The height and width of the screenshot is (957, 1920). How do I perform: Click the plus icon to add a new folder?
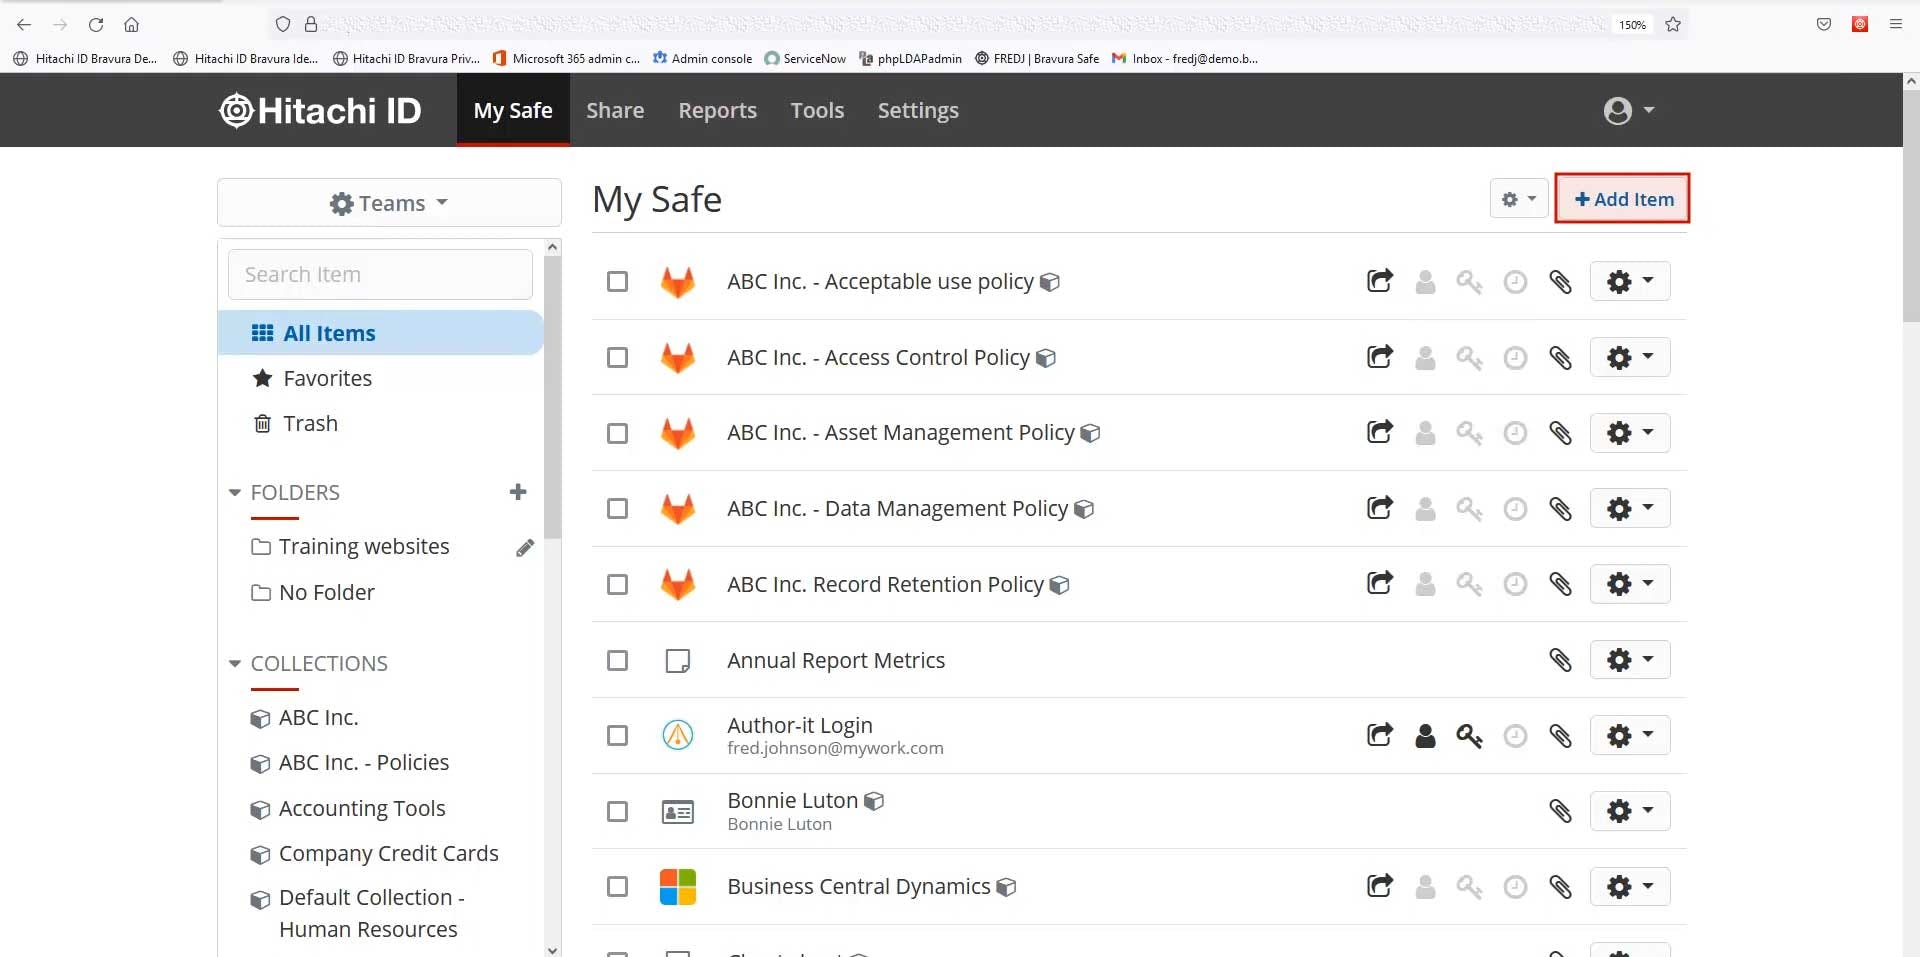[x=518, y=492]
